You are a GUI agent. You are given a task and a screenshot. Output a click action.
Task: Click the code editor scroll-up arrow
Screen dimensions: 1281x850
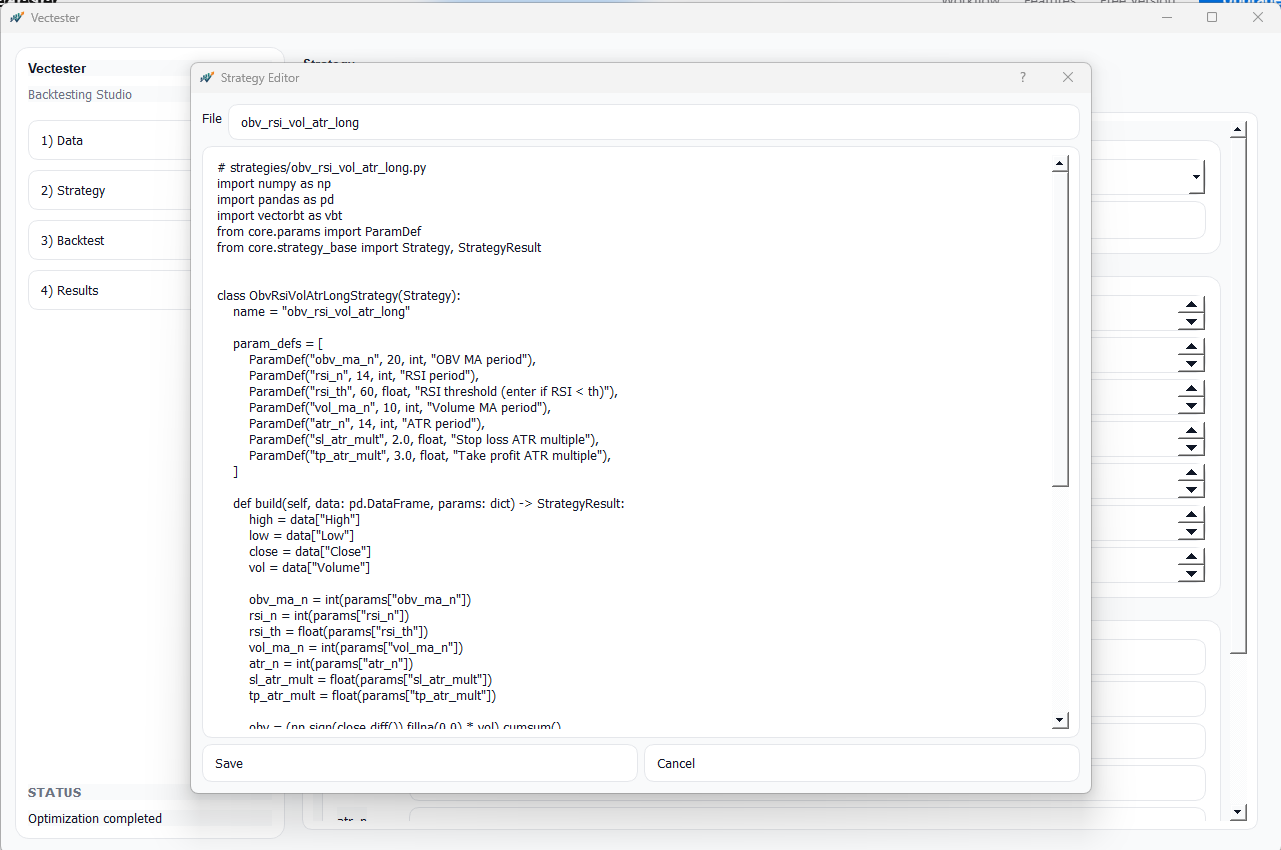[x=1060, y=161]
